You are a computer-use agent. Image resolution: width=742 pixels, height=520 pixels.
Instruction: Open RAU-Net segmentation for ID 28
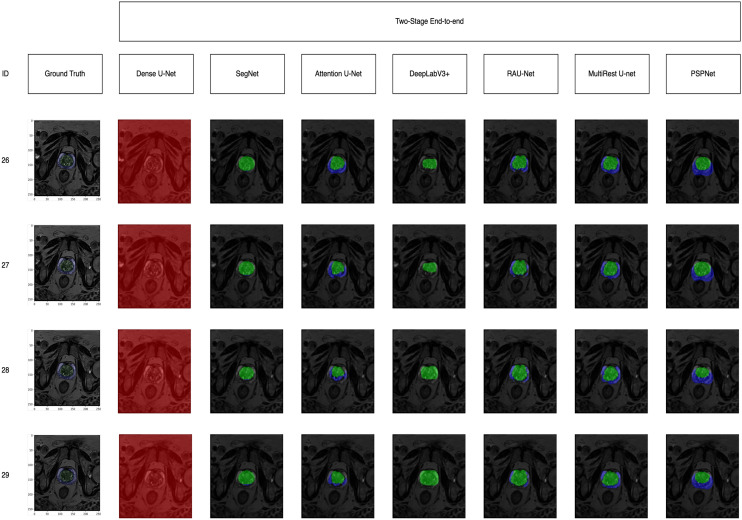[520, 371]
